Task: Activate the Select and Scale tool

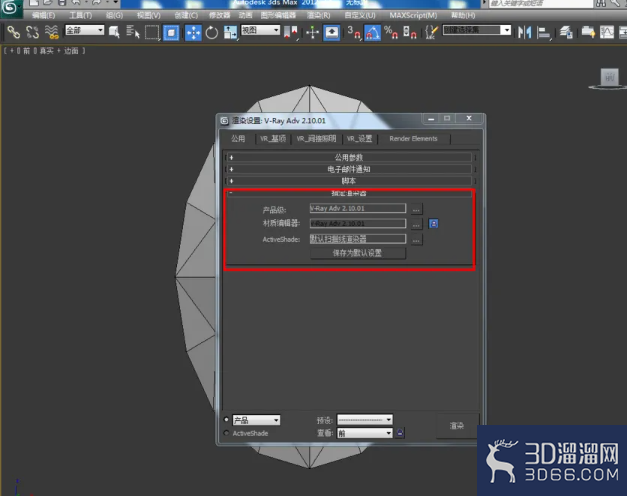Action: (230, 32)
